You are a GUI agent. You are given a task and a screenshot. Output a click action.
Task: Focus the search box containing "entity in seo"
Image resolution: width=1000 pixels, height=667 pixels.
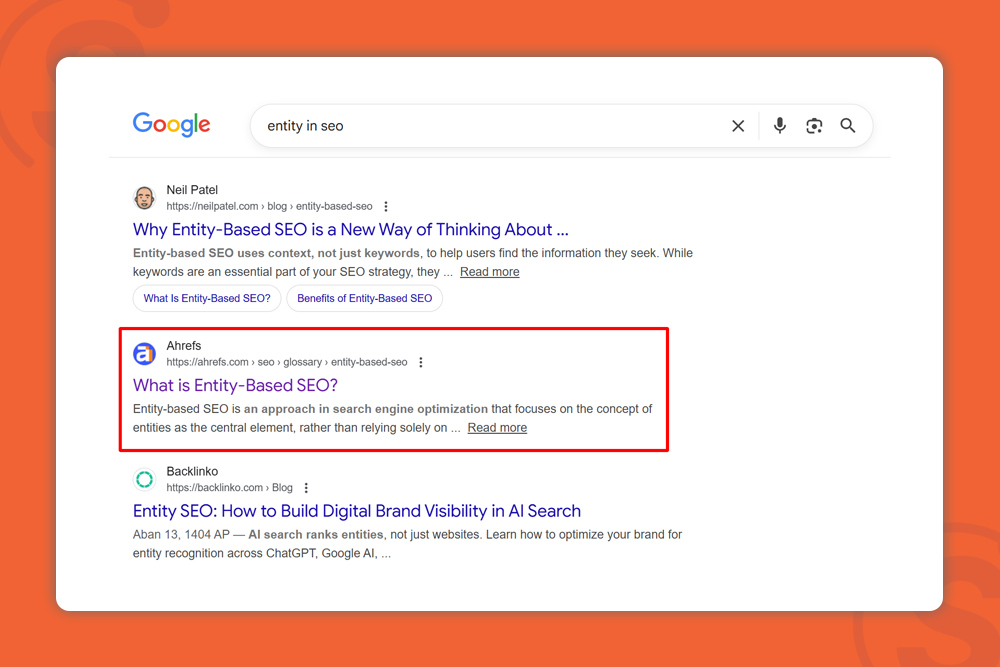(480, 126)
